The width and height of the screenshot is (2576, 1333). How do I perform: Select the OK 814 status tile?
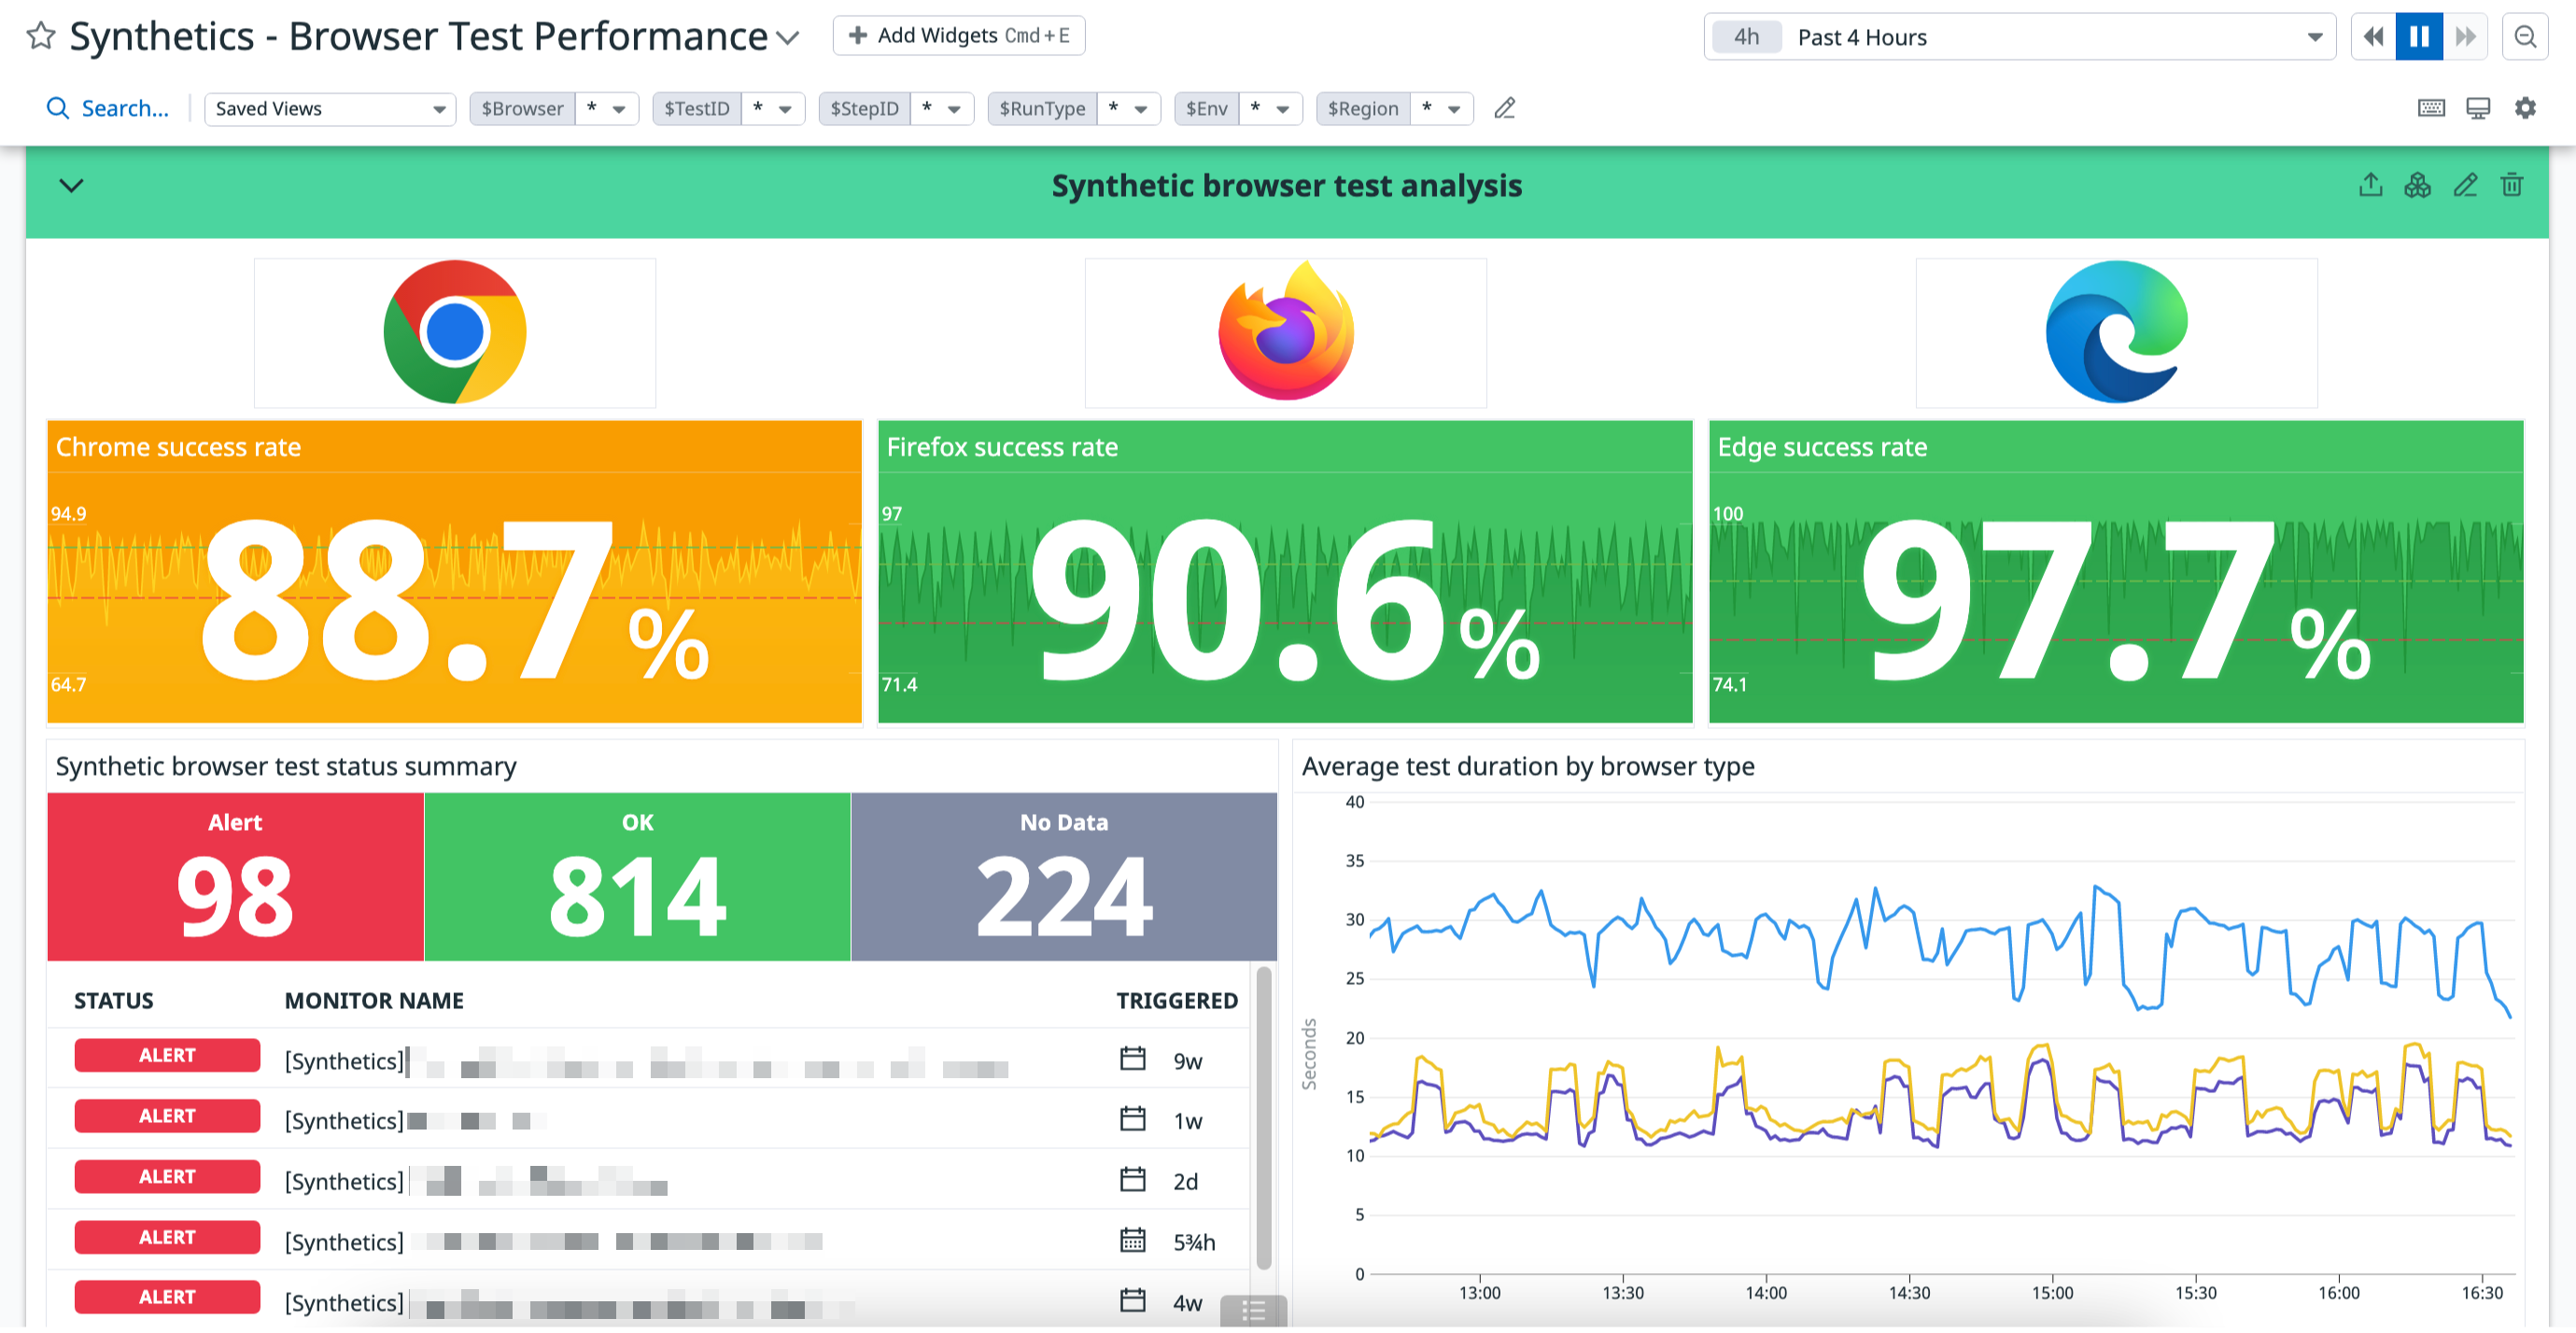pyautogui.click(x=638, y=878)
